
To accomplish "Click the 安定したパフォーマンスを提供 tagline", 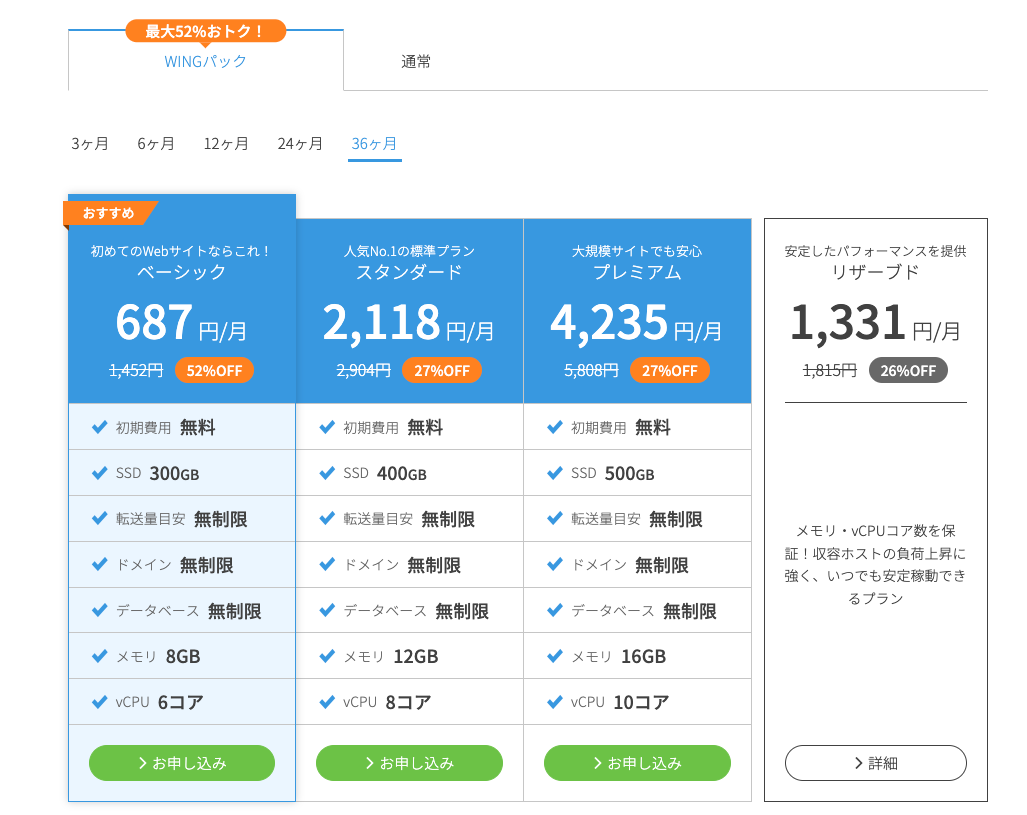I will click(x=876, y=251).
